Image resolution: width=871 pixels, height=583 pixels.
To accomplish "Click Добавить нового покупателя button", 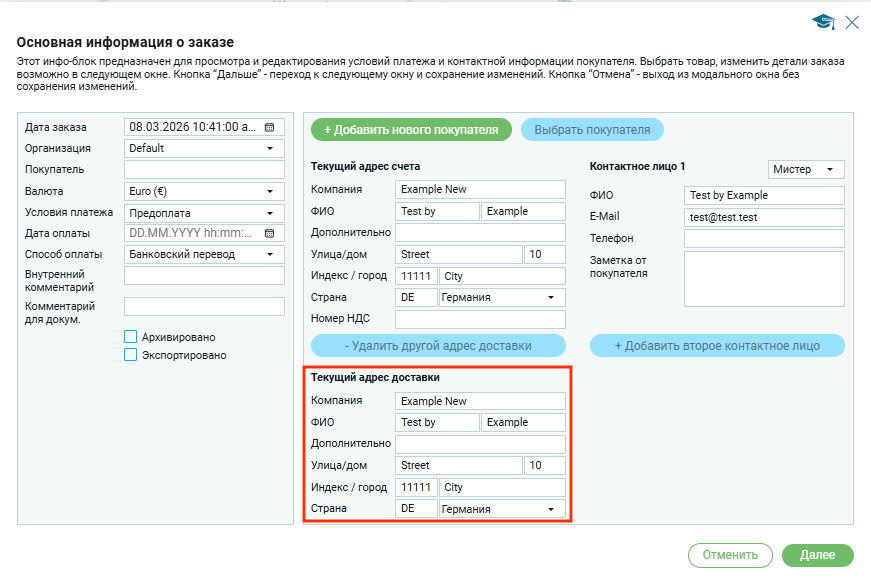I will [411, 130].
